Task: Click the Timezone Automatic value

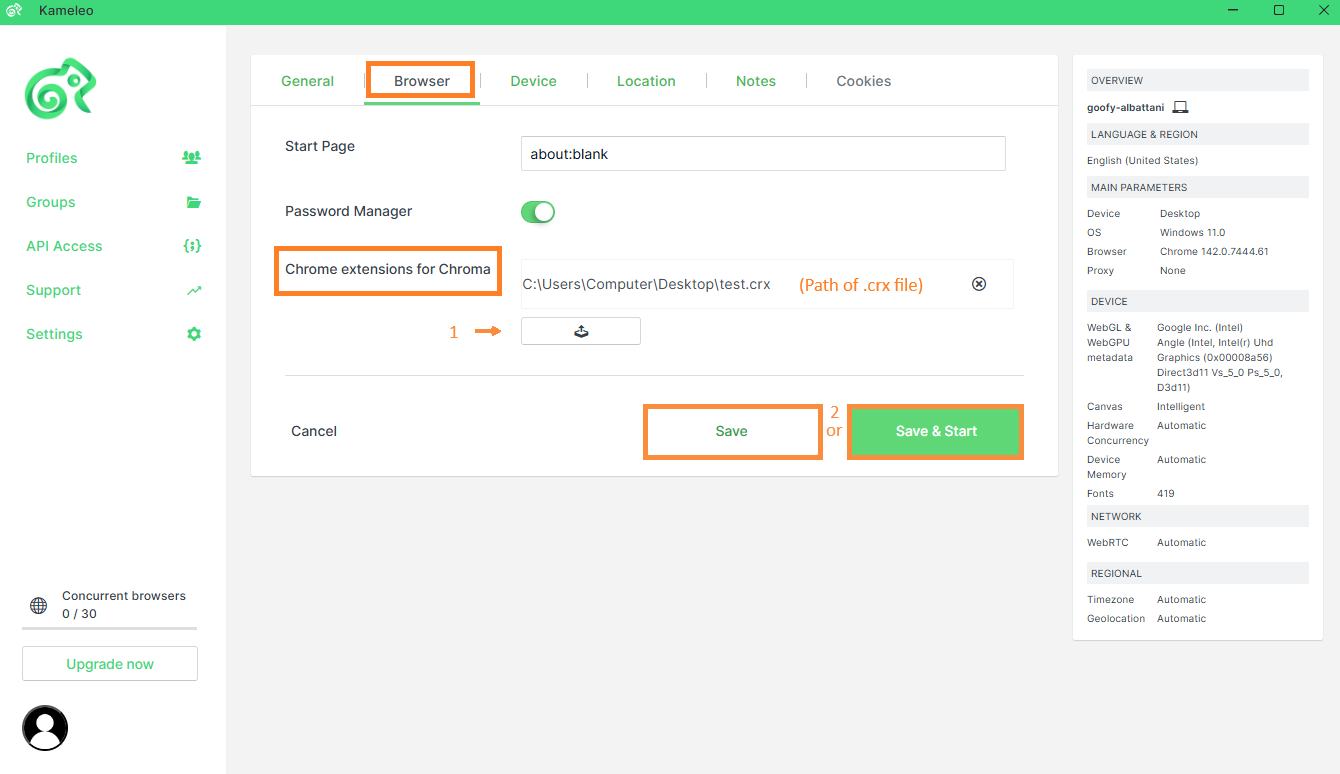Action: coord(1182,600)
